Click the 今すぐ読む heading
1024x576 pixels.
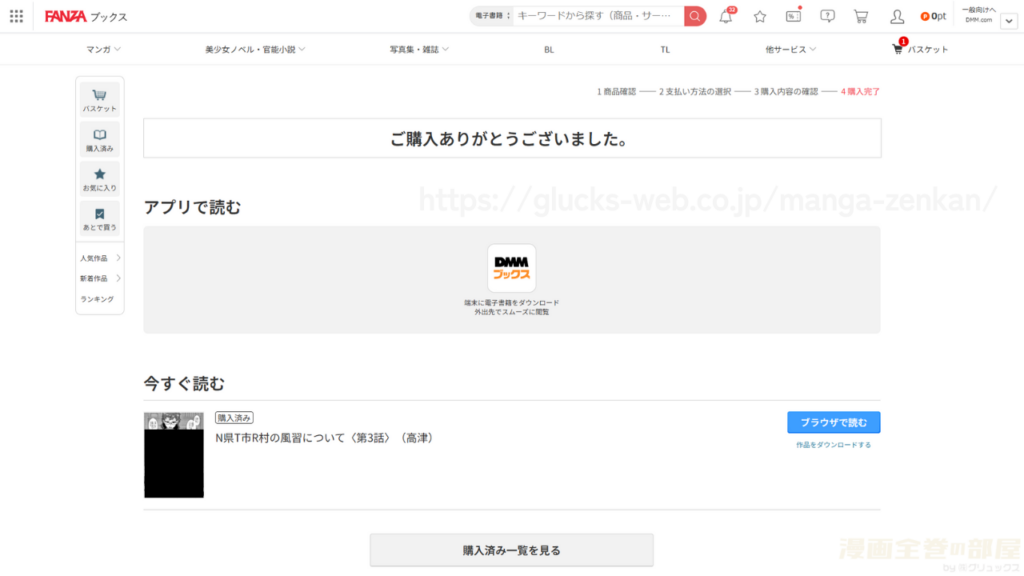coord(184,383)
